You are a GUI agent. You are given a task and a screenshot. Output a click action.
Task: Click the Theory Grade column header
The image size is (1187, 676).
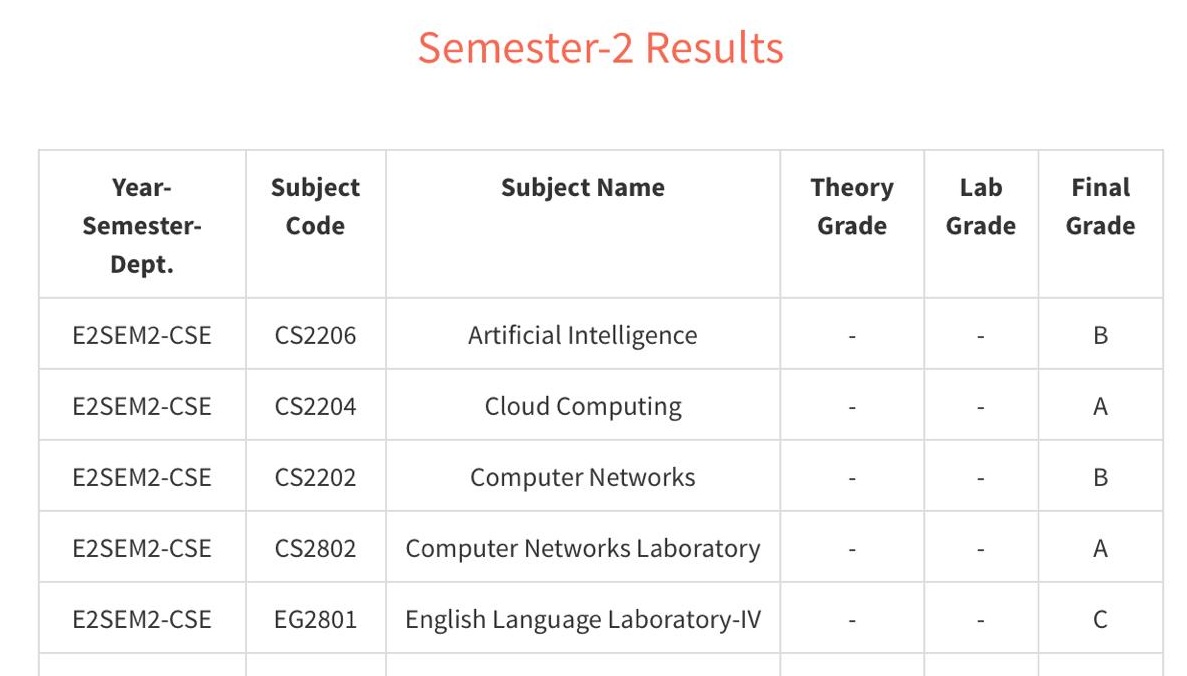point(852,206)
